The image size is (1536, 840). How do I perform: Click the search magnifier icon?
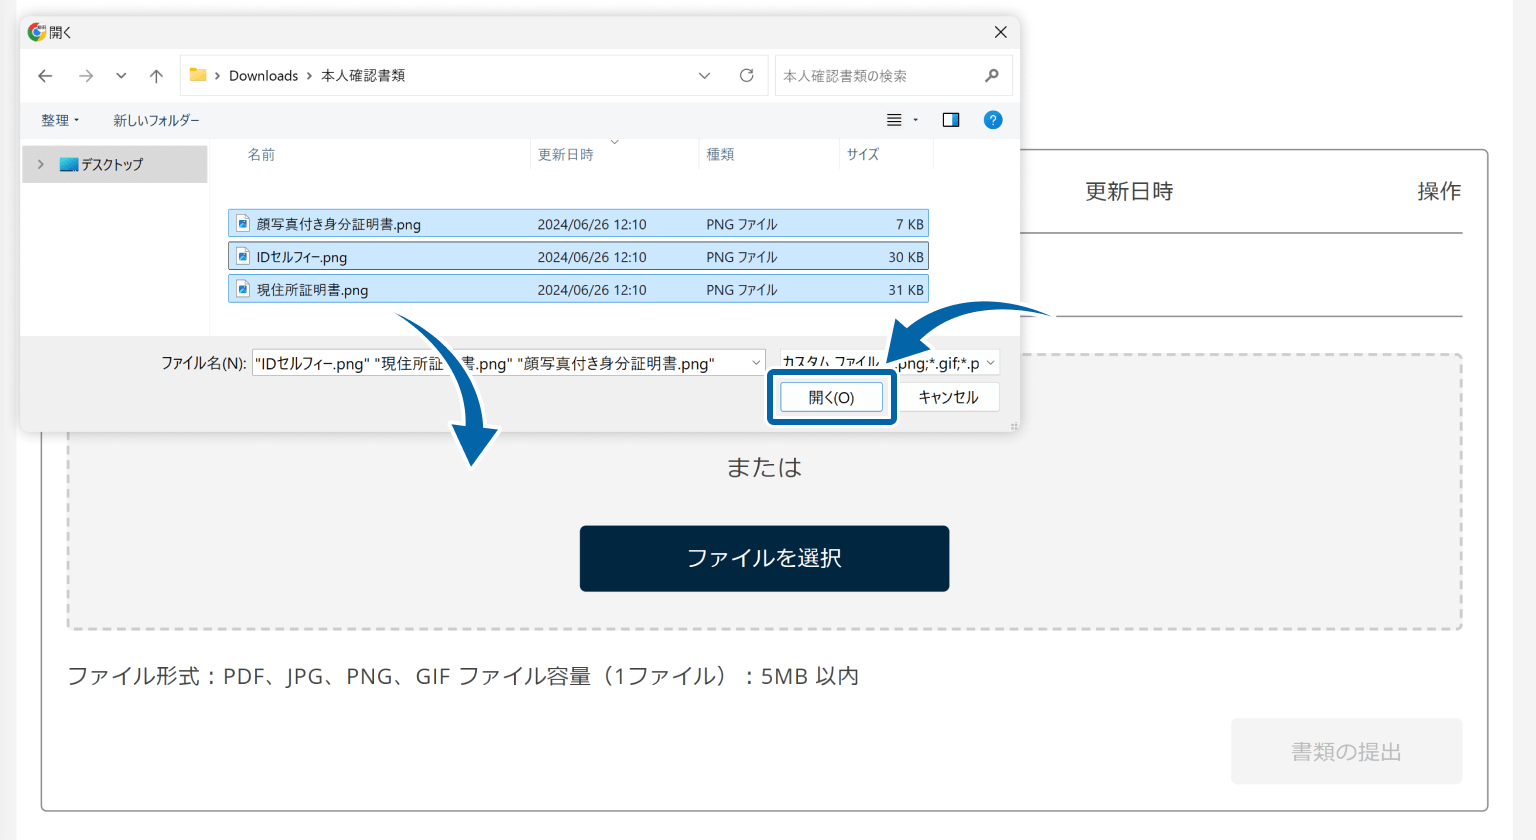pyautogui.click(x=992, y=76)
